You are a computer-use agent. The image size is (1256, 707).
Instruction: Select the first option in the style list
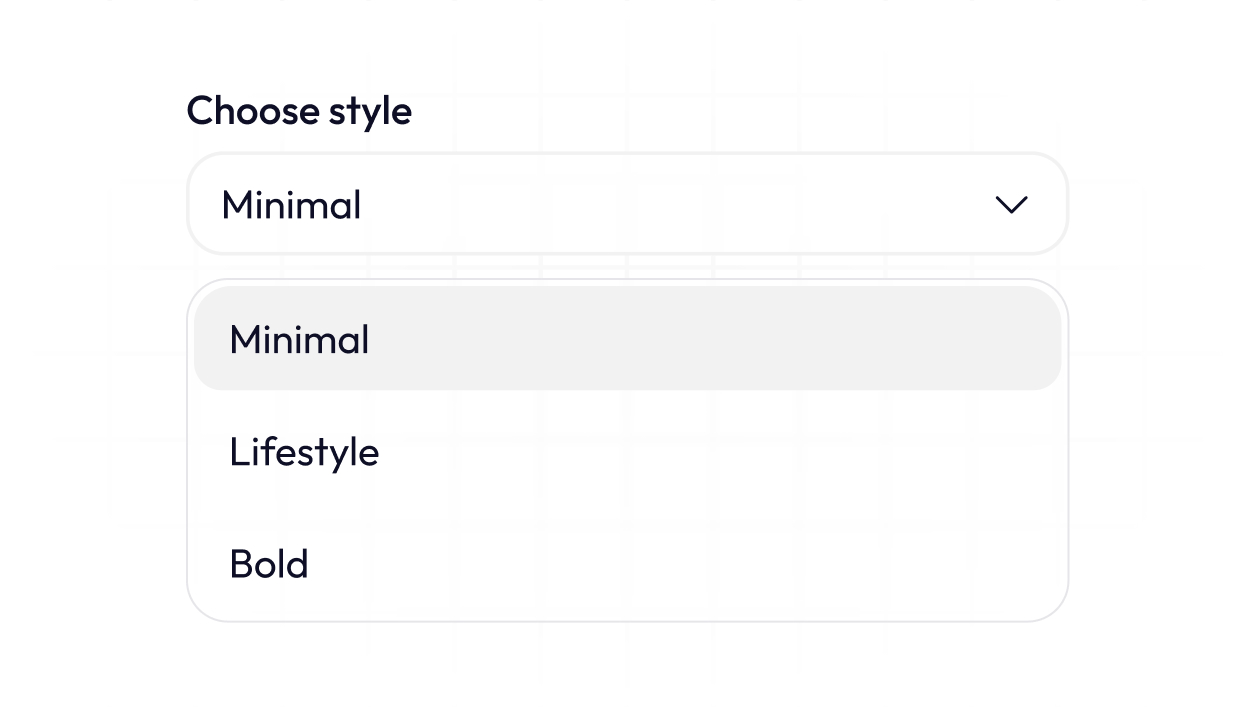pos(627,339)
